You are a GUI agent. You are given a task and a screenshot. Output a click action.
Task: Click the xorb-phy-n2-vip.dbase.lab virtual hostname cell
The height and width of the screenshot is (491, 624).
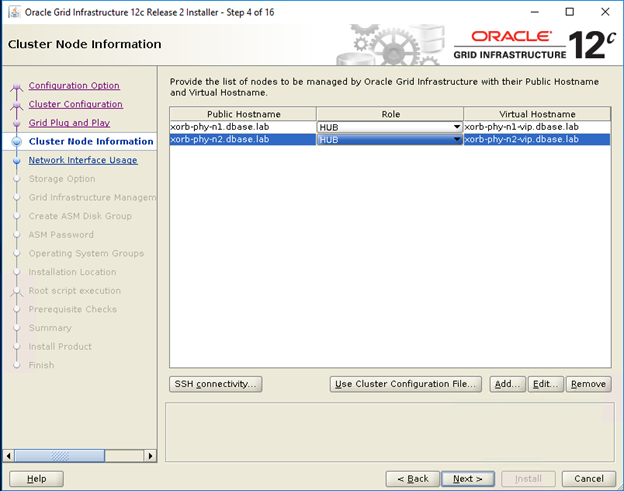pyautogui.click(x=537, y=139)
